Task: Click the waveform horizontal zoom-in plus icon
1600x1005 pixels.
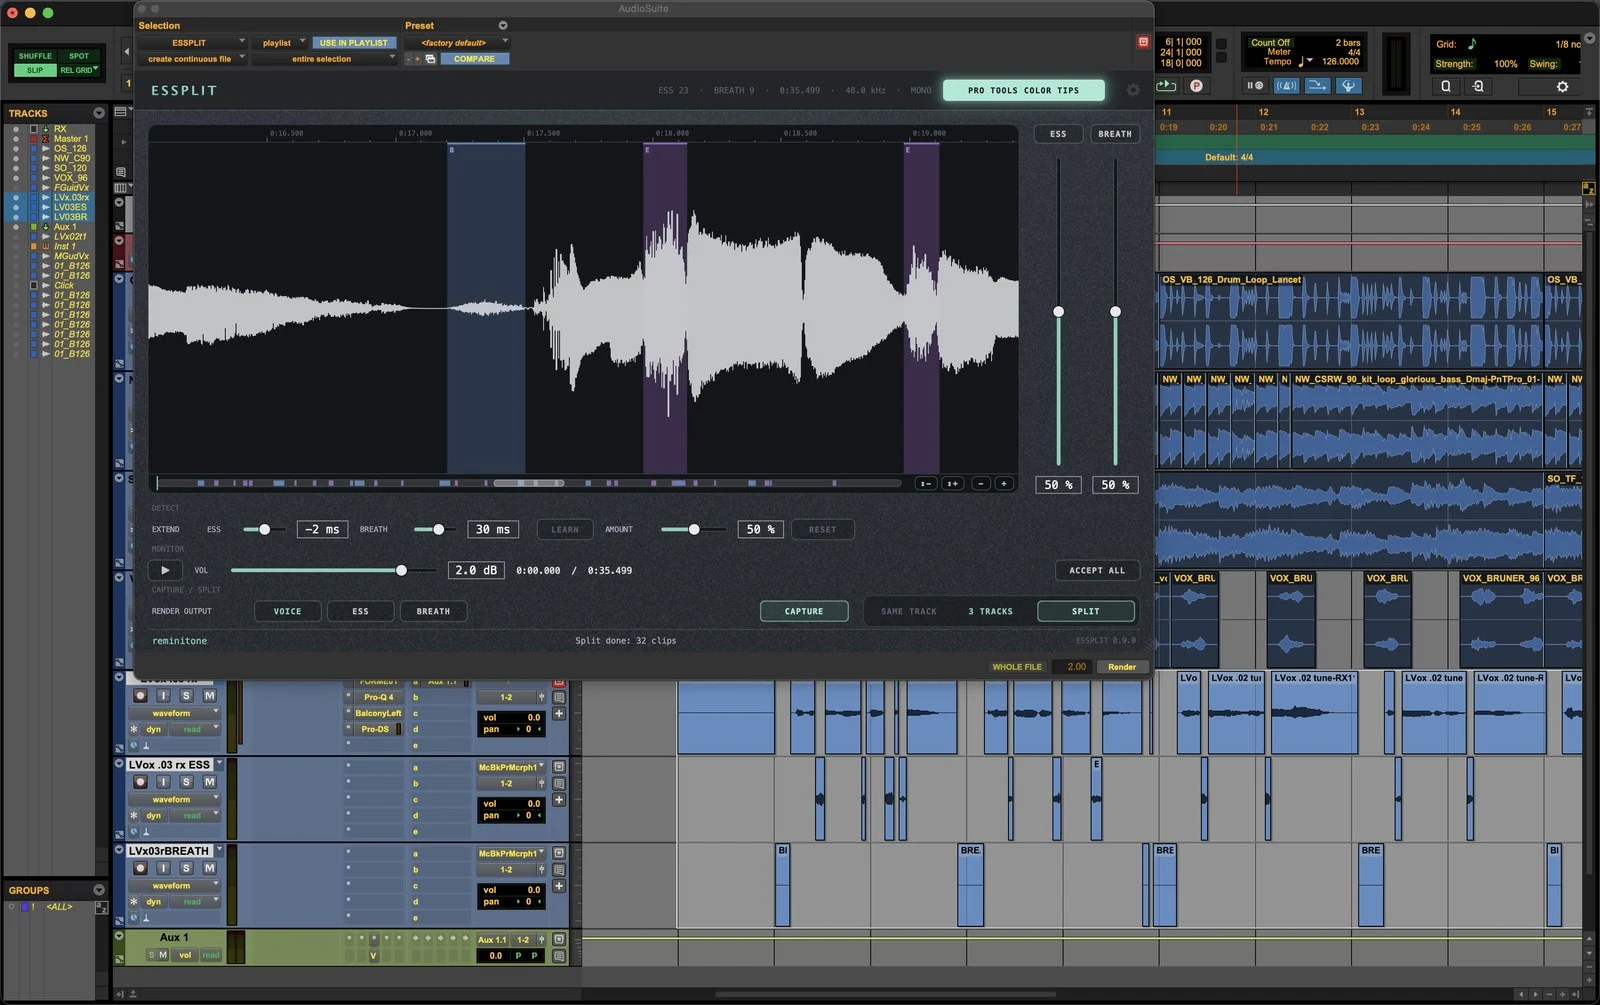Action: 1004,483
